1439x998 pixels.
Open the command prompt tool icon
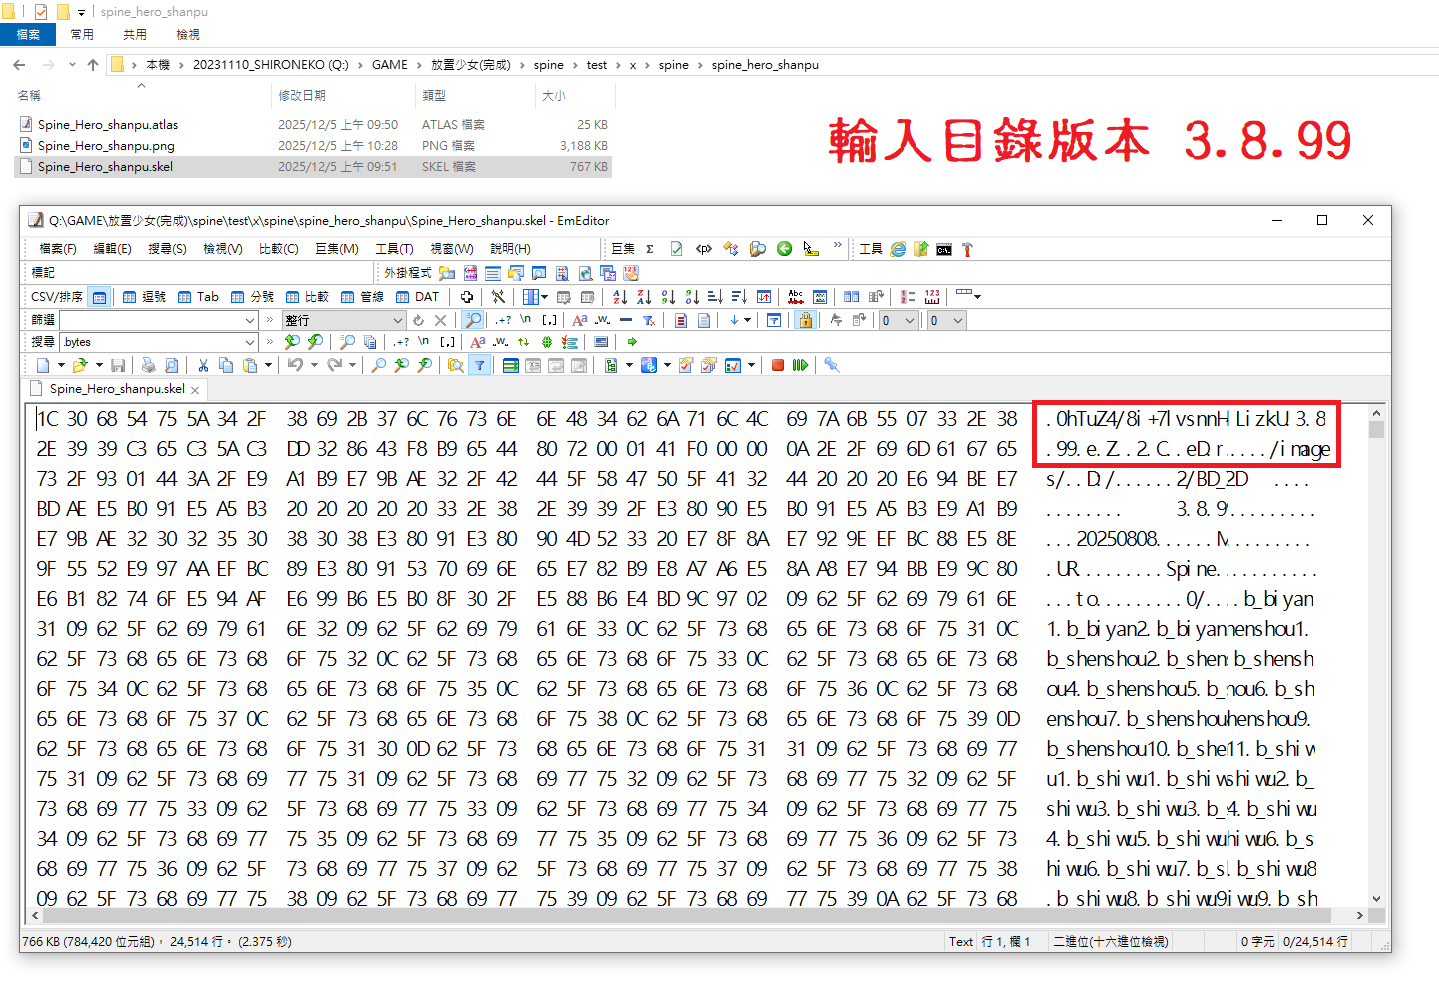[943, 249]
